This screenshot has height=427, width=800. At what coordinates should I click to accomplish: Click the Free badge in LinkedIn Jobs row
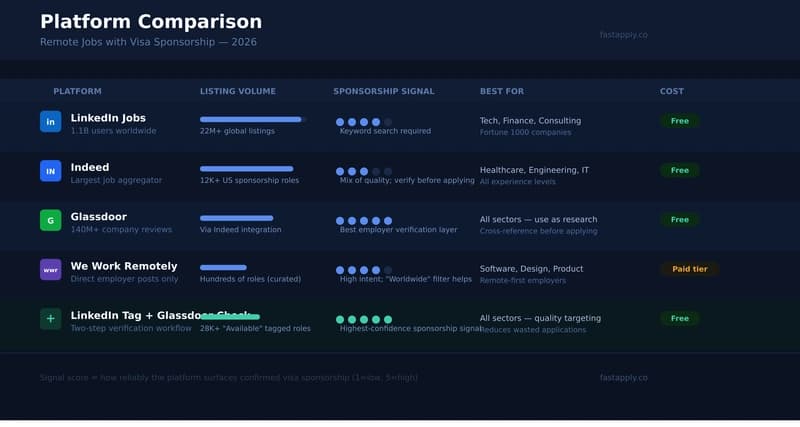click(679, 121)
